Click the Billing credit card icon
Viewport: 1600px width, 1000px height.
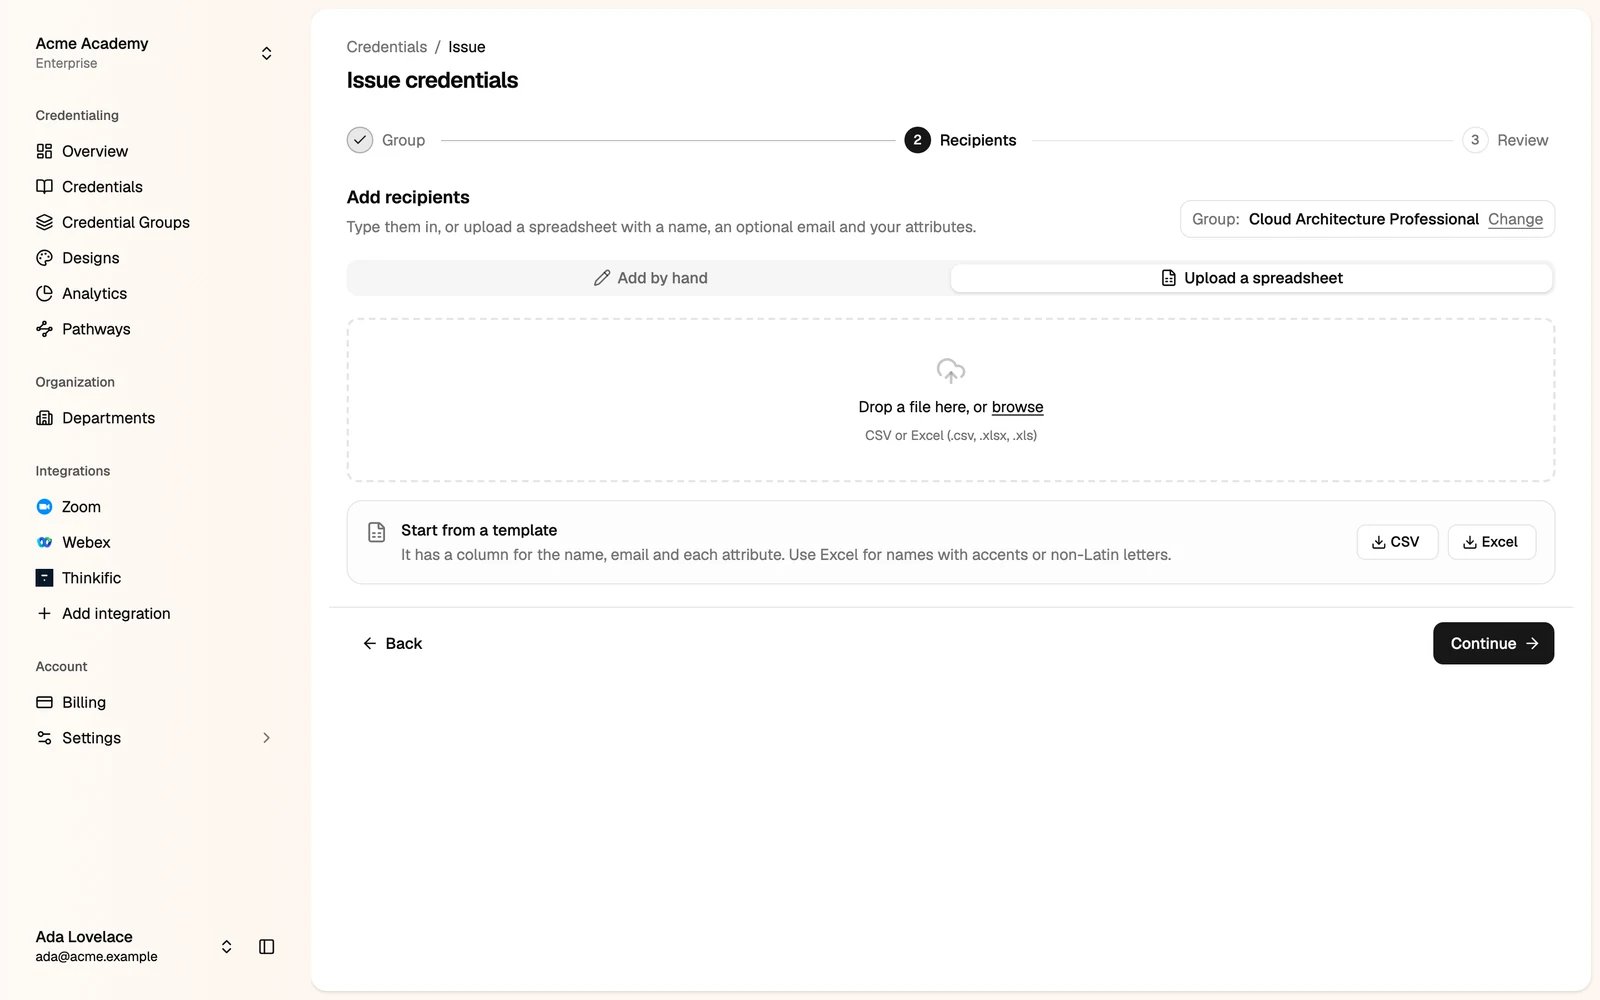pyautogui.click(x=44, y=702)
